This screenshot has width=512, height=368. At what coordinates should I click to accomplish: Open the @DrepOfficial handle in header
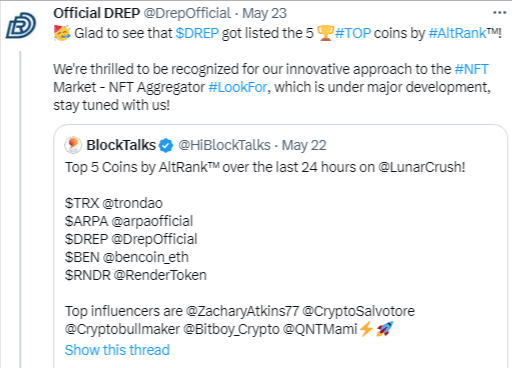click(x=187, y=13)
